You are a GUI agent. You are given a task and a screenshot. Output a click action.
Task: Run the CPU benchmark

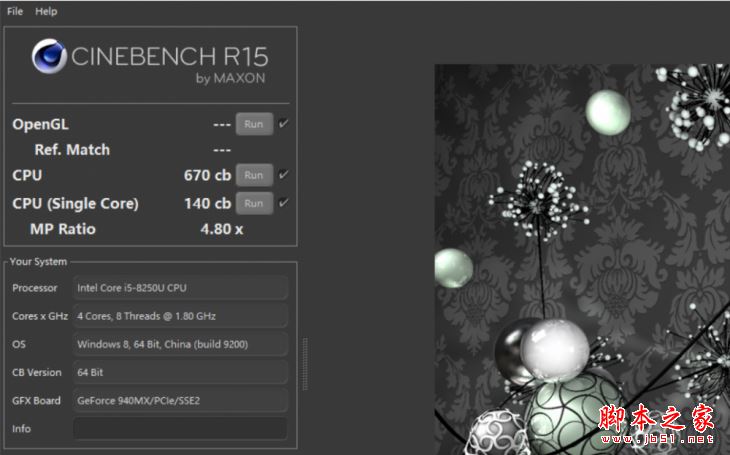(x=254, y=175)
